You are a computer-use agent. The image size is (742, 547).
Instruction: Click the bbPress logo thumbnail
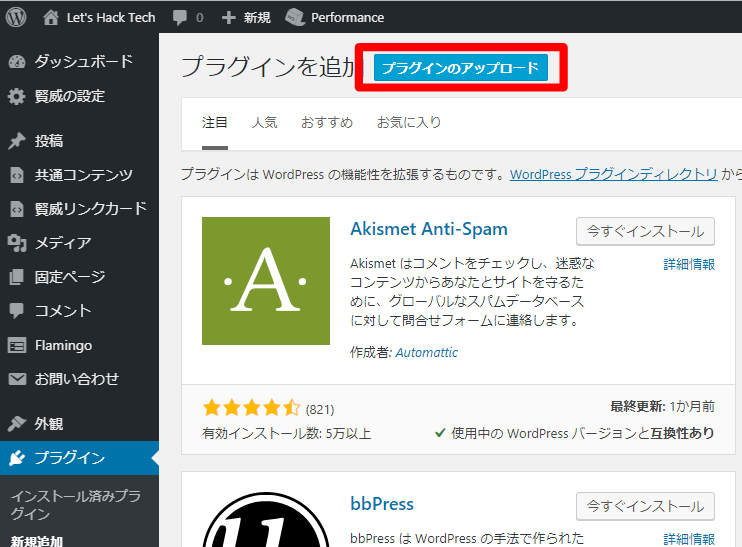tap(266, 520)
